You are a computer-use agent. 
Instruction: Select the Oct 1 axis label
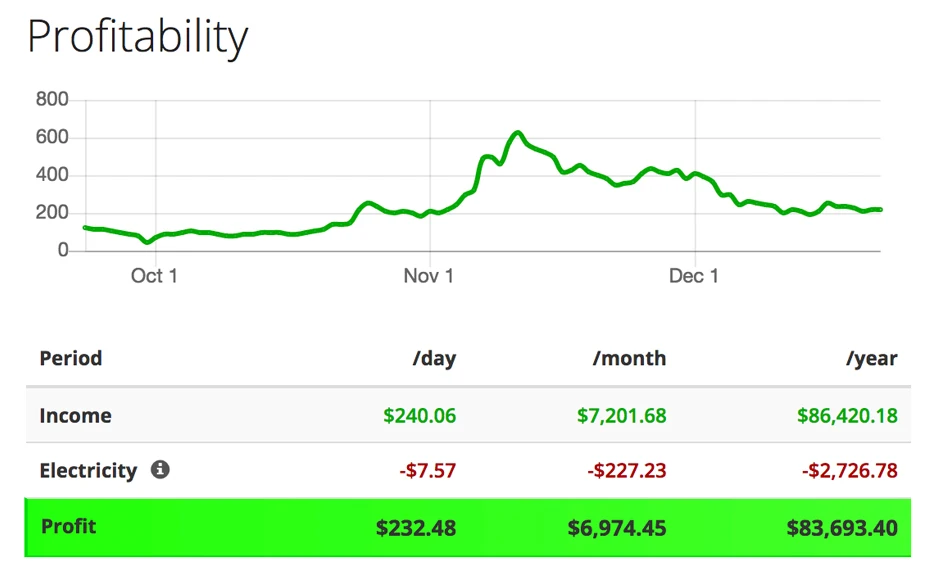coord(154,276)
